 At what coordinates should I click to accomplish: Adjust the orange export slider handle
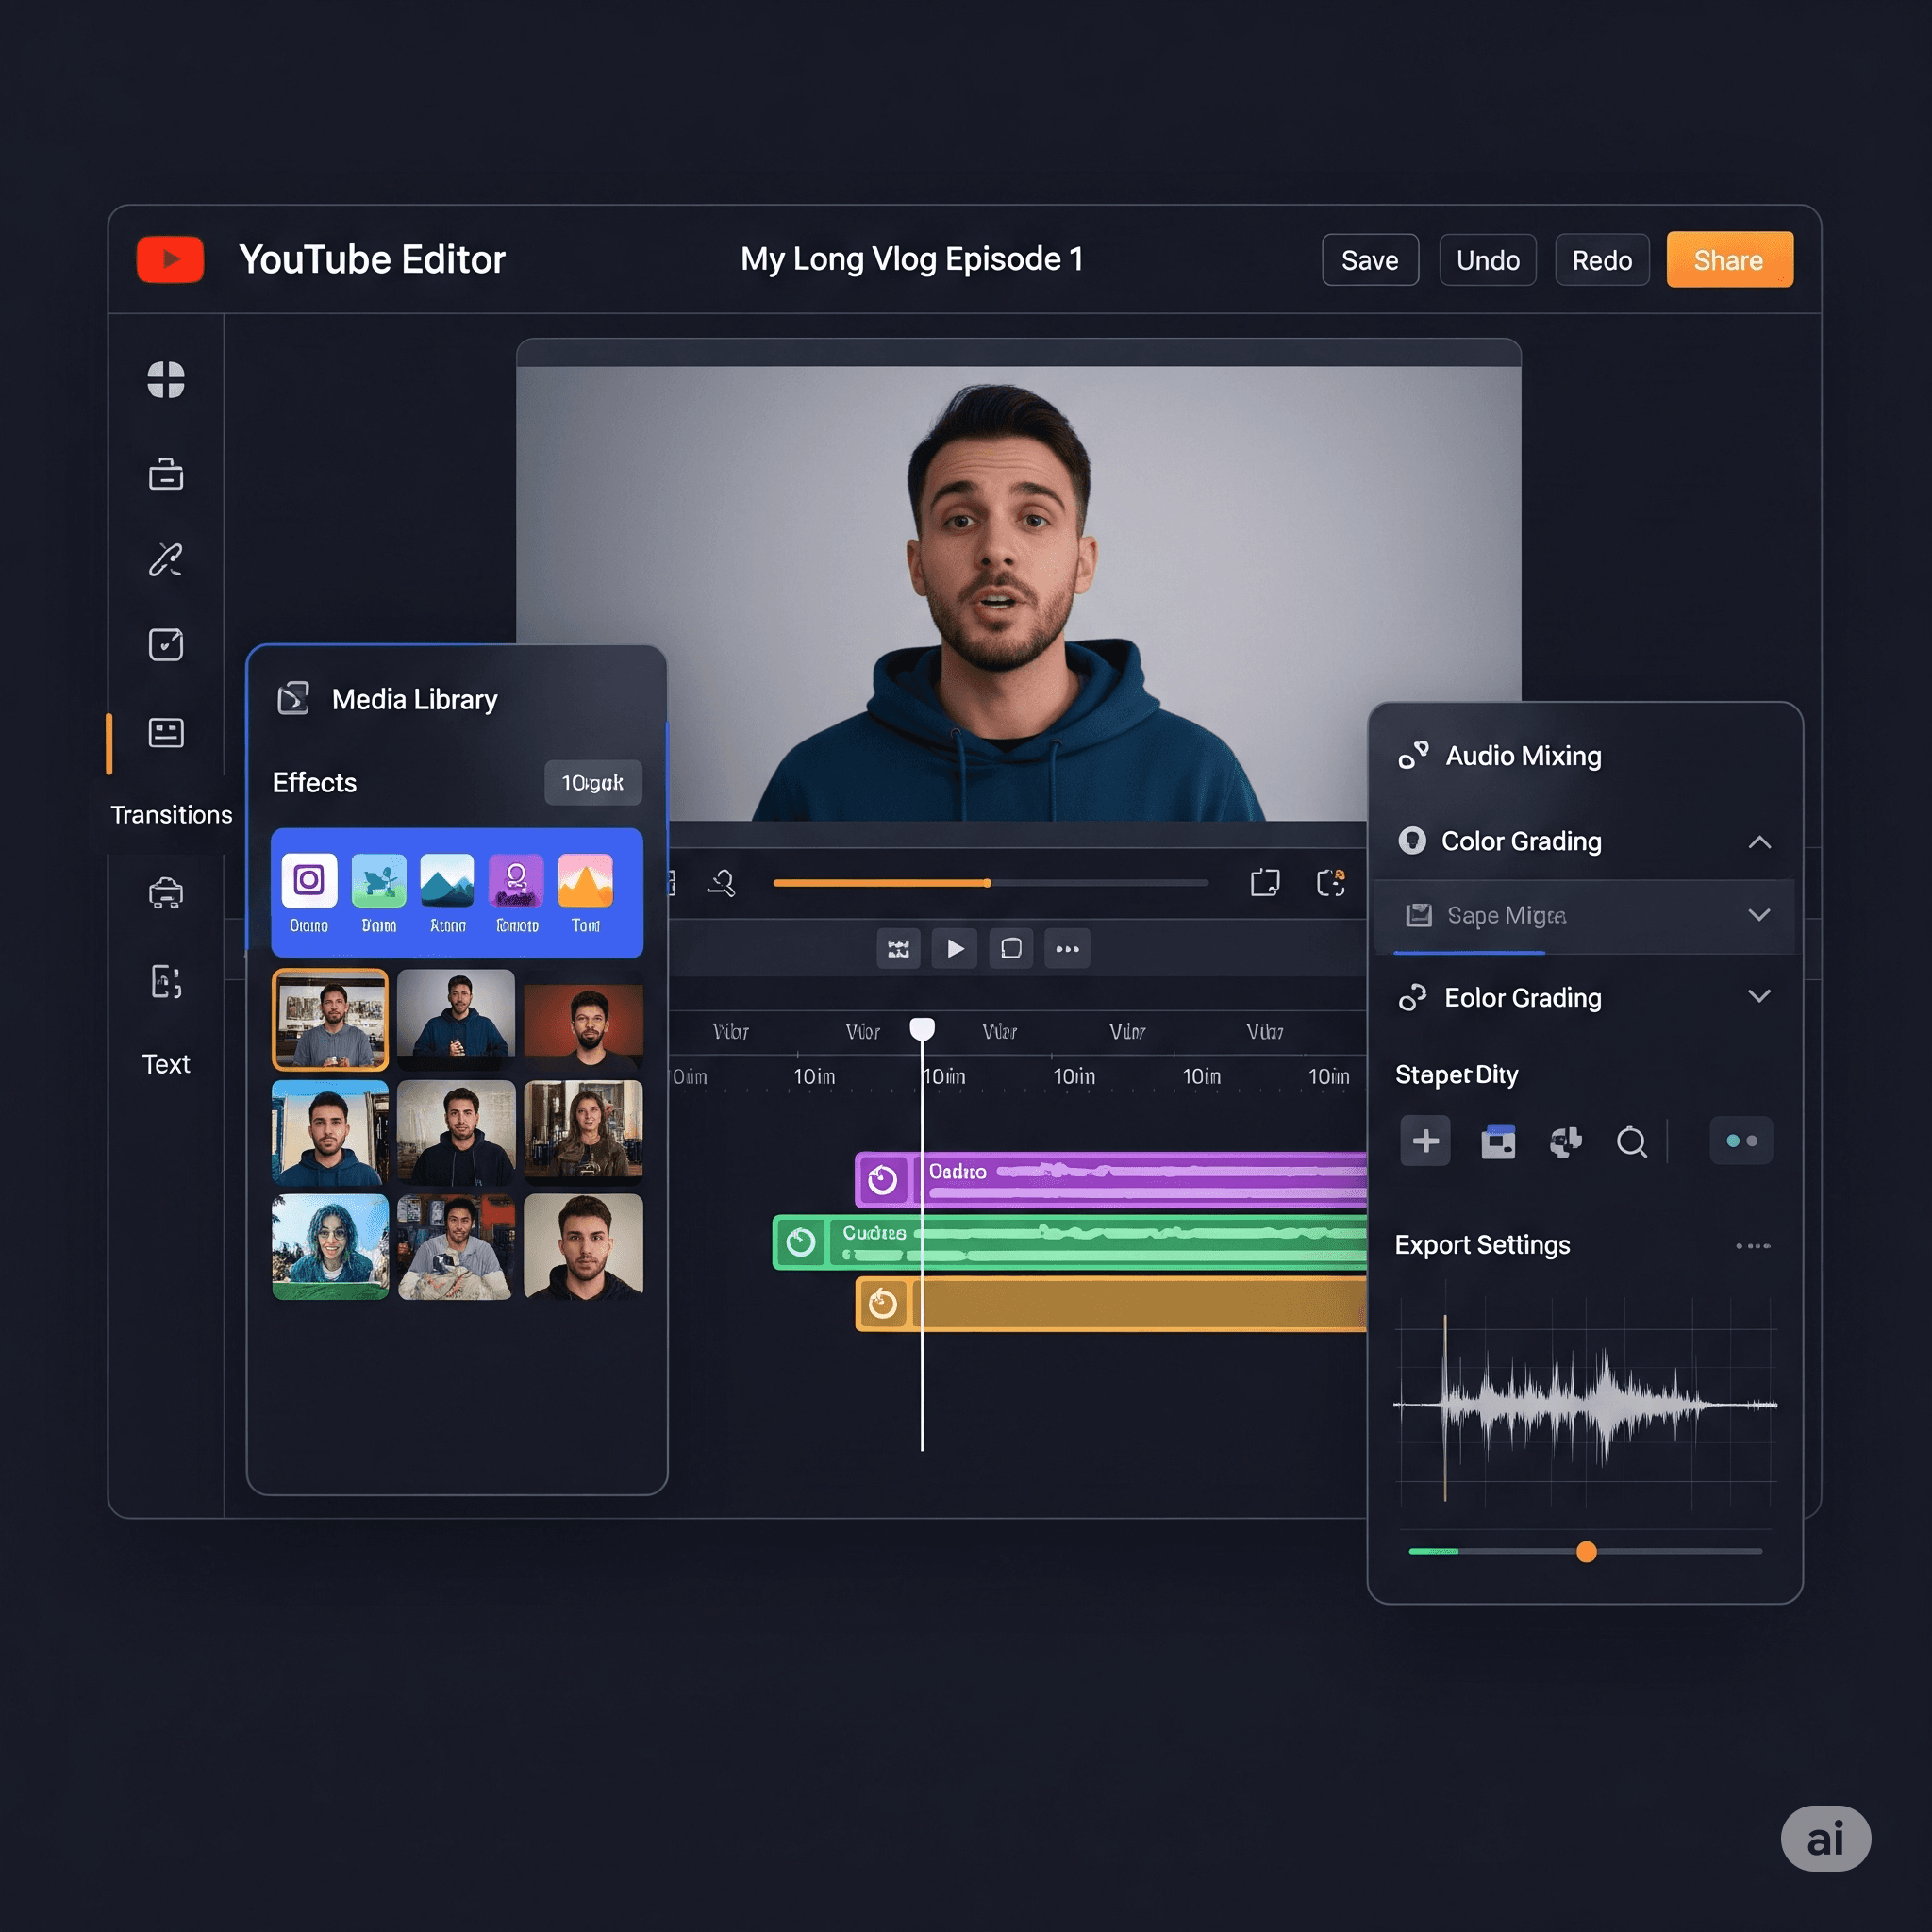[1586, 1552]
